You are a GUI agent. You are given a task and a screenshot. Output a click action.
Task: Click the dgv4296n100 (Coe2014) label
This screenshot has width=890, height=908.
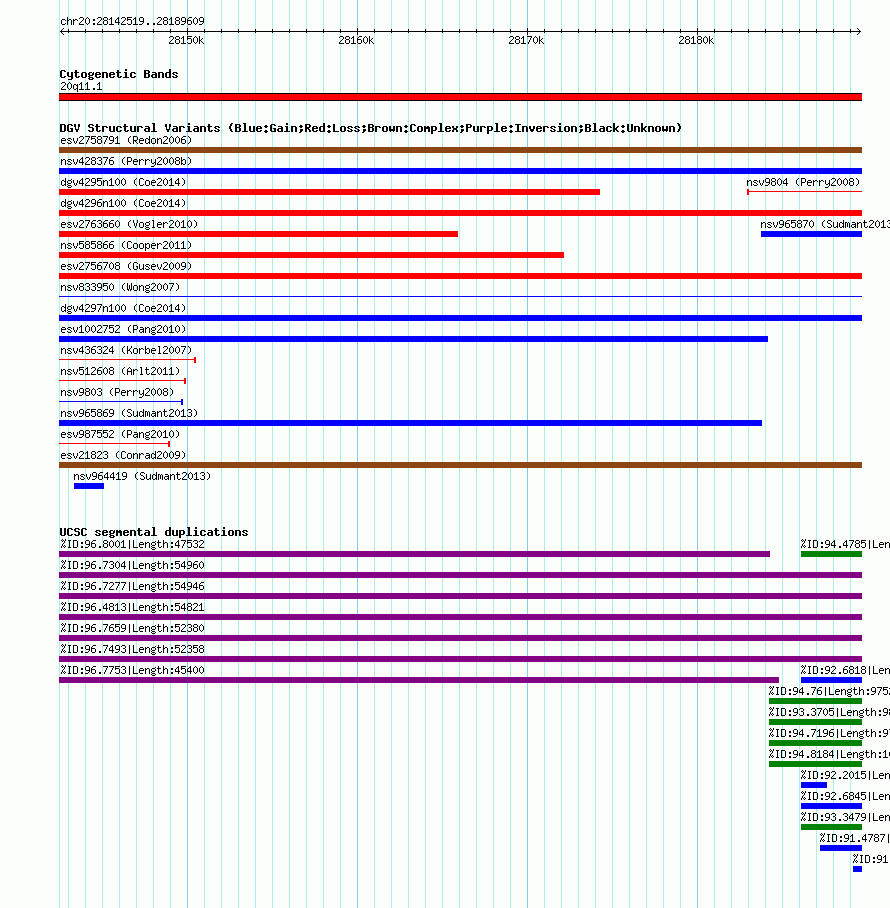pos(123,203)
